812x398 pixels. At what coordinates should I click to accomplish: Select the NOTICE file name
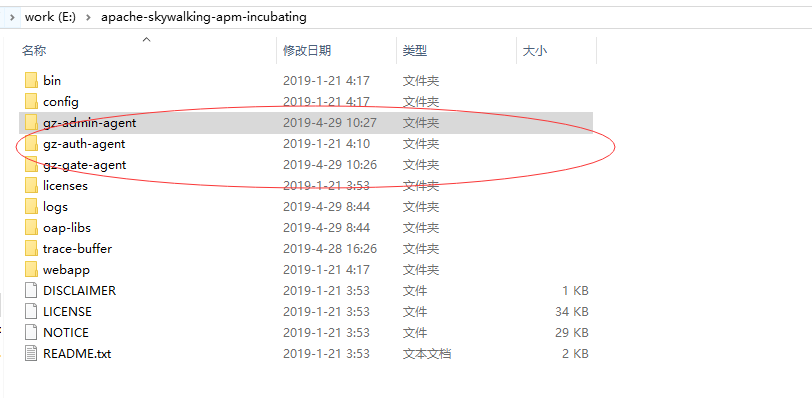66,332
